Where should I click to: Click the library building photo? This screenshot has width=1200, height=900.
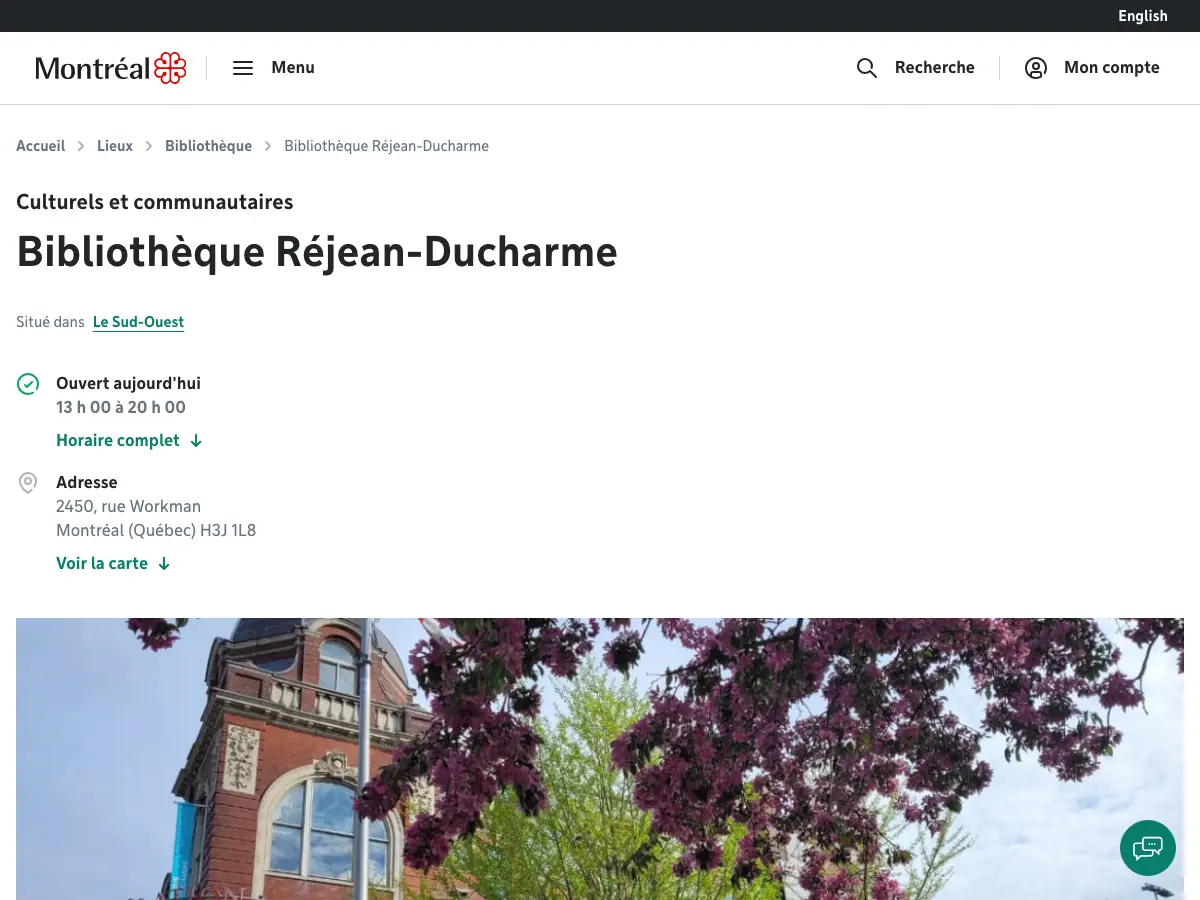click(600, 759)
